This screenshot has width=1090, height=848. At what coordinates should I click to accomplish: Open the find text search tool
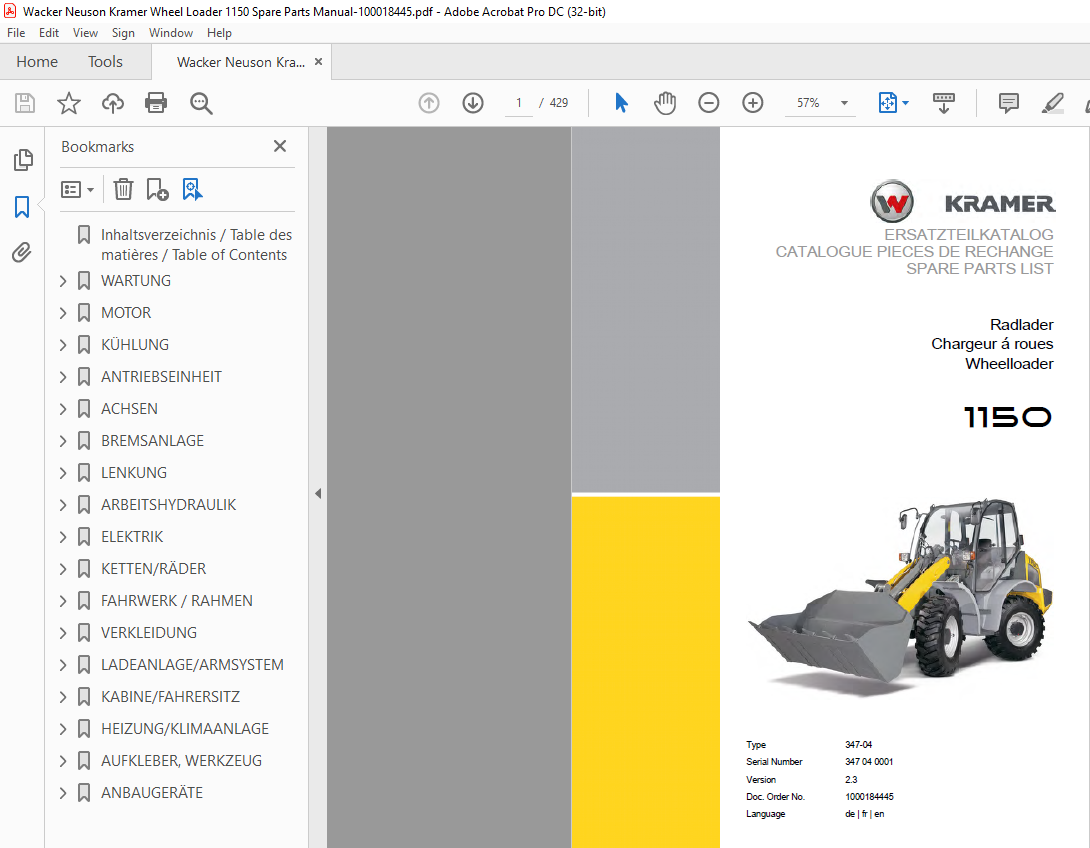[x=201, y=104]
